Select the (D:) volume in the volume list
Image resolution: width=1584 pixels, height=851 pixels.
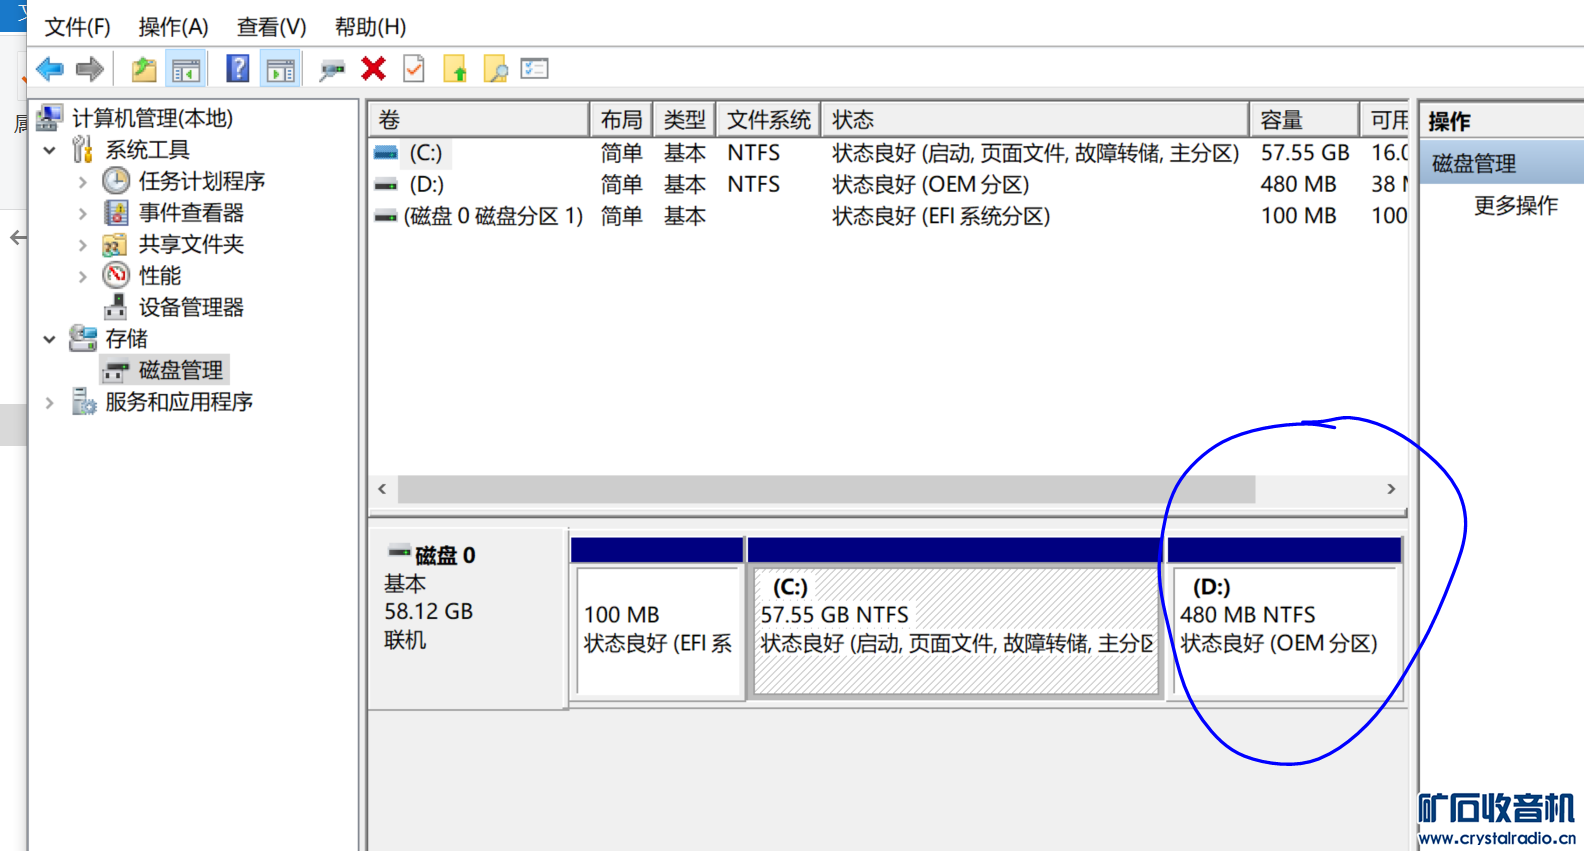(x=427, y=184)
